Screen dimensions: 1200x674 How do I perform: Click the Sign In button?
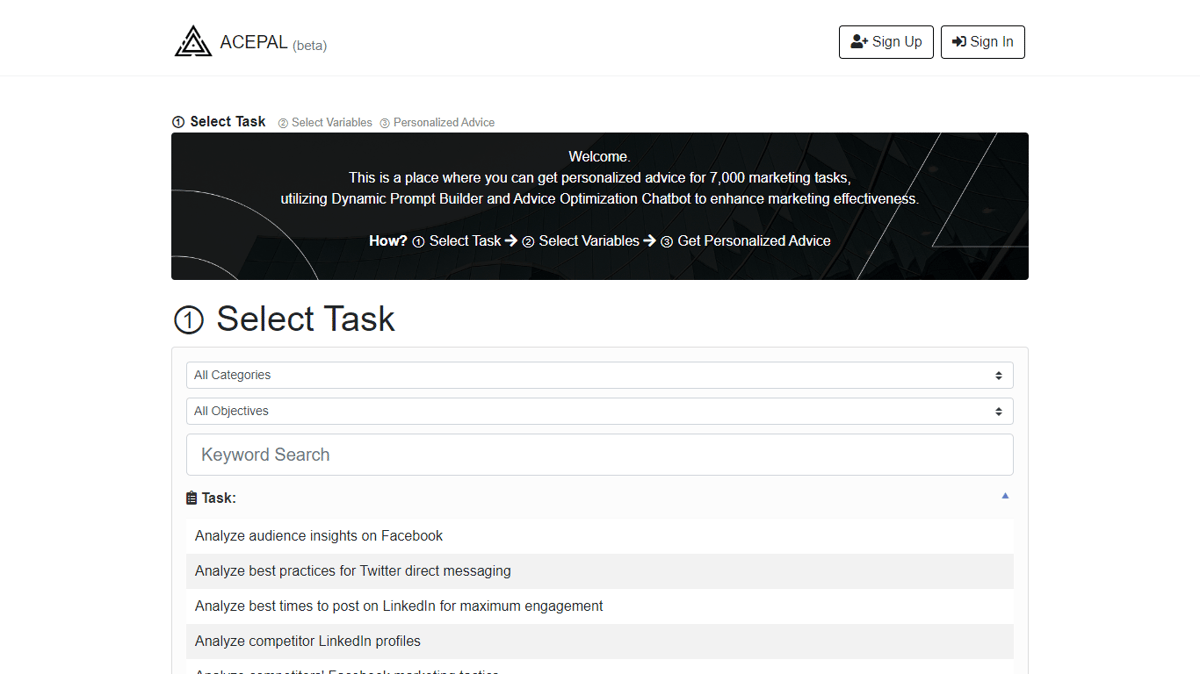[x=982, y=42]
